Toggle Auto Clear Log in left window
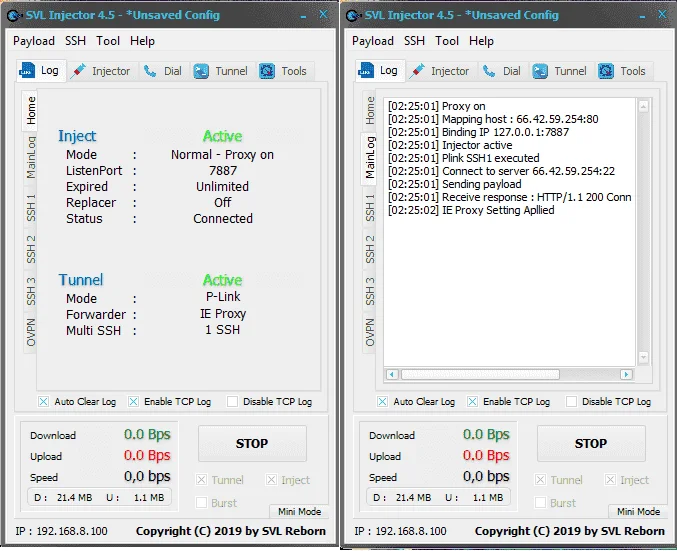677x551 pixels. pyautogui.click(x=43, y=402)
